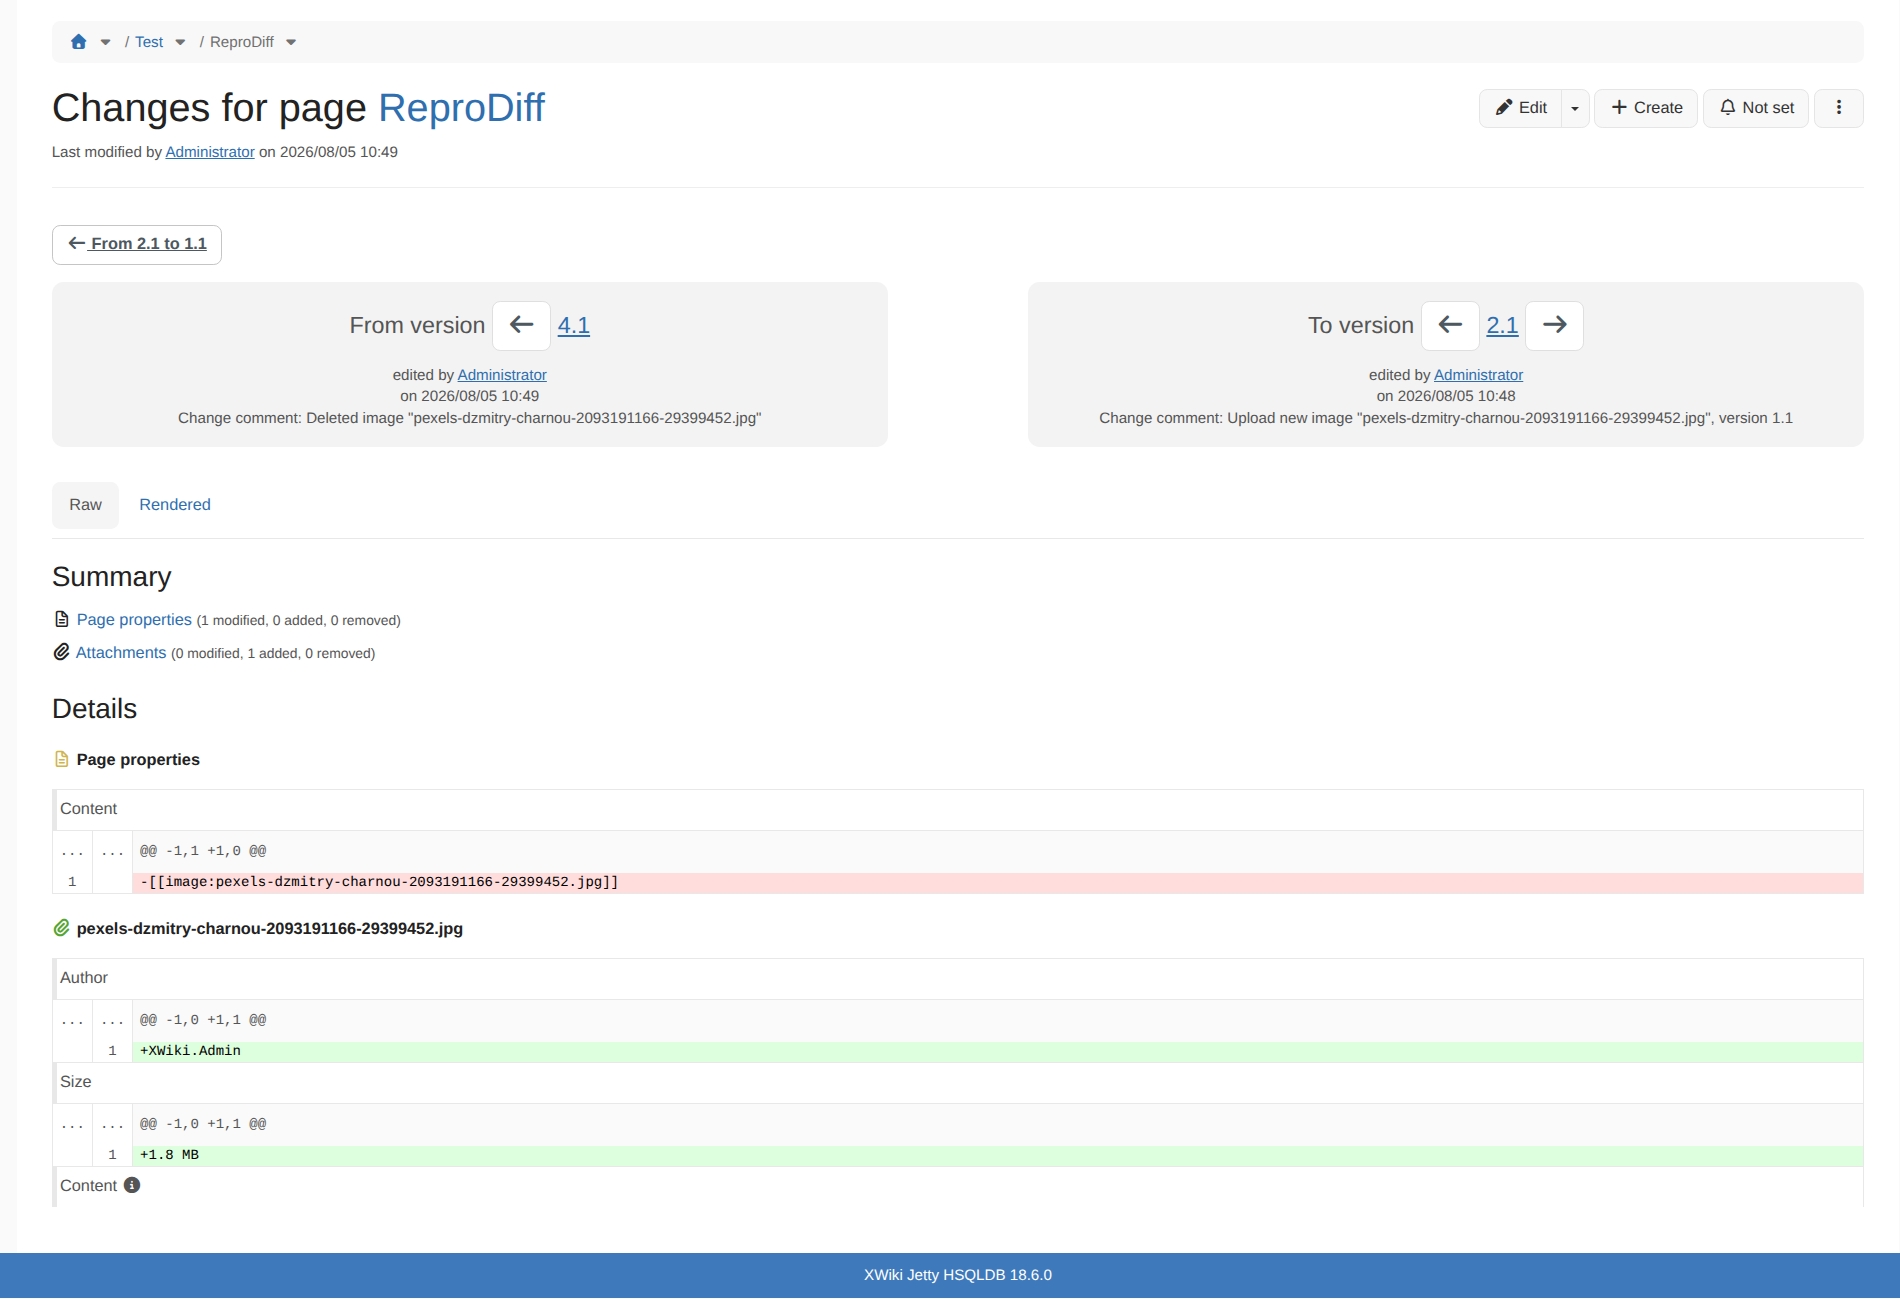The width and height of the screenshot is (1900, 1299).
Task: Click the paperclip icon next to Attachments summary
Action: (x=62, y=653)
